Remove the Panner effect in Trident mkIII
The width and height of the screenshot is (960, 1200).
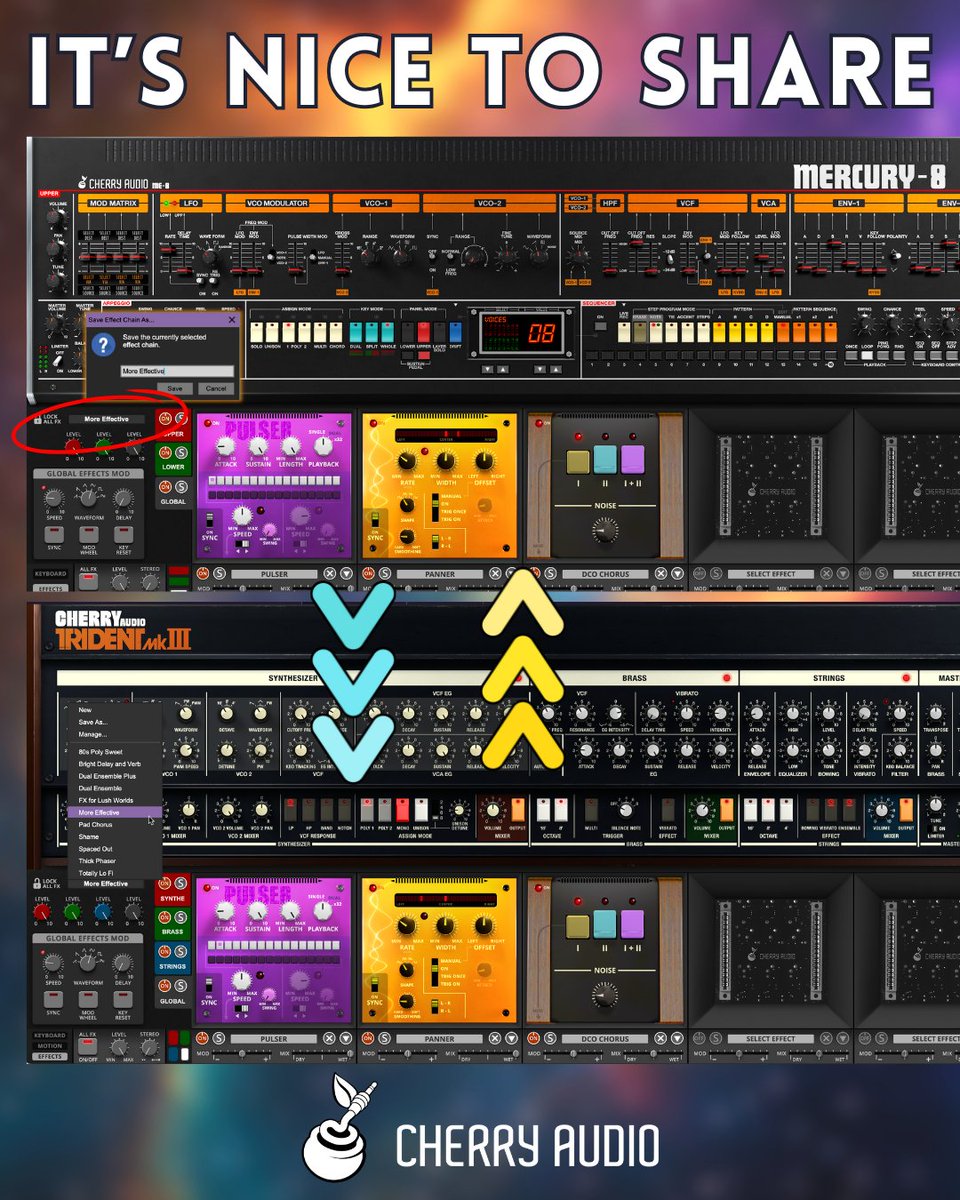point(495,1038)
